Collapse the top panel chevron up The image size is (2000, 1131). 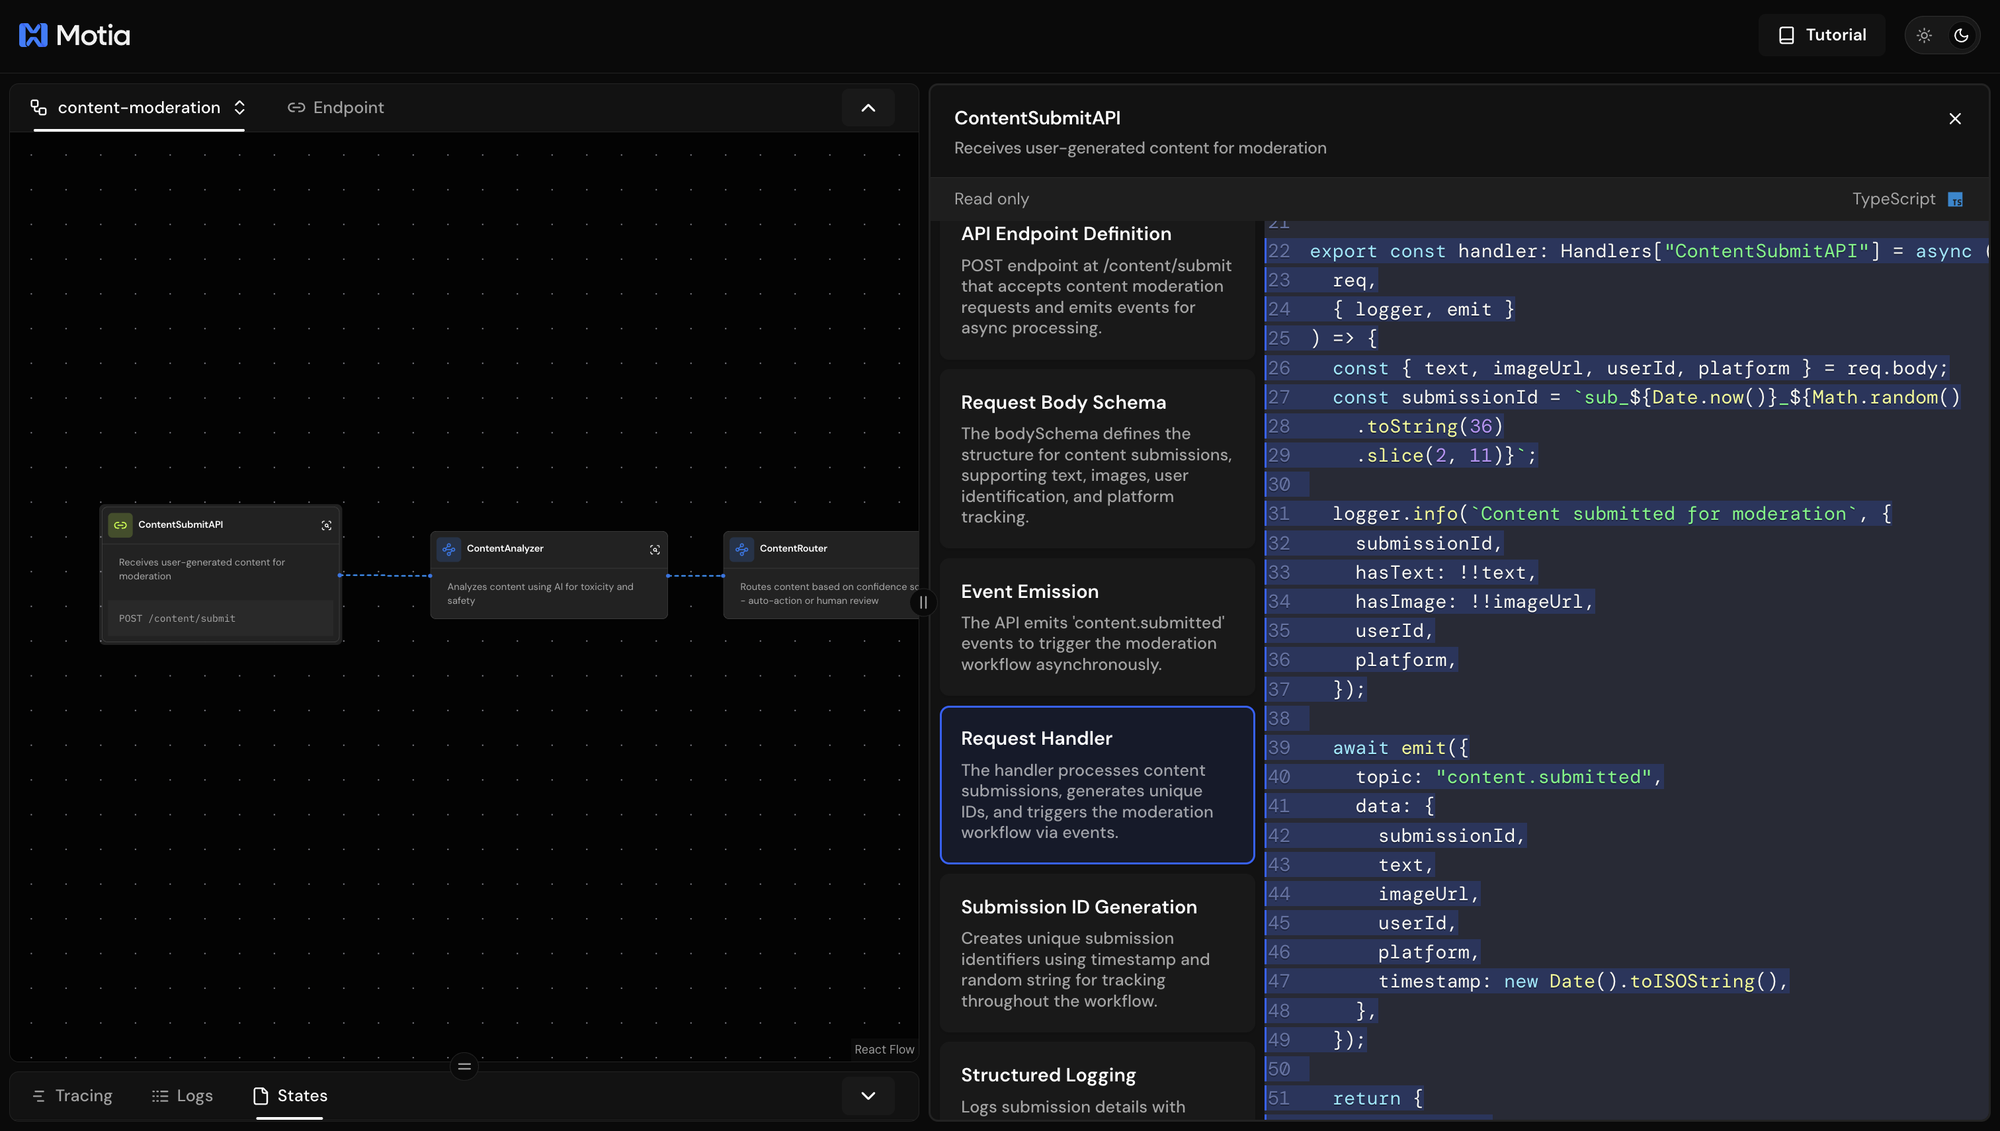pos(868,108)
